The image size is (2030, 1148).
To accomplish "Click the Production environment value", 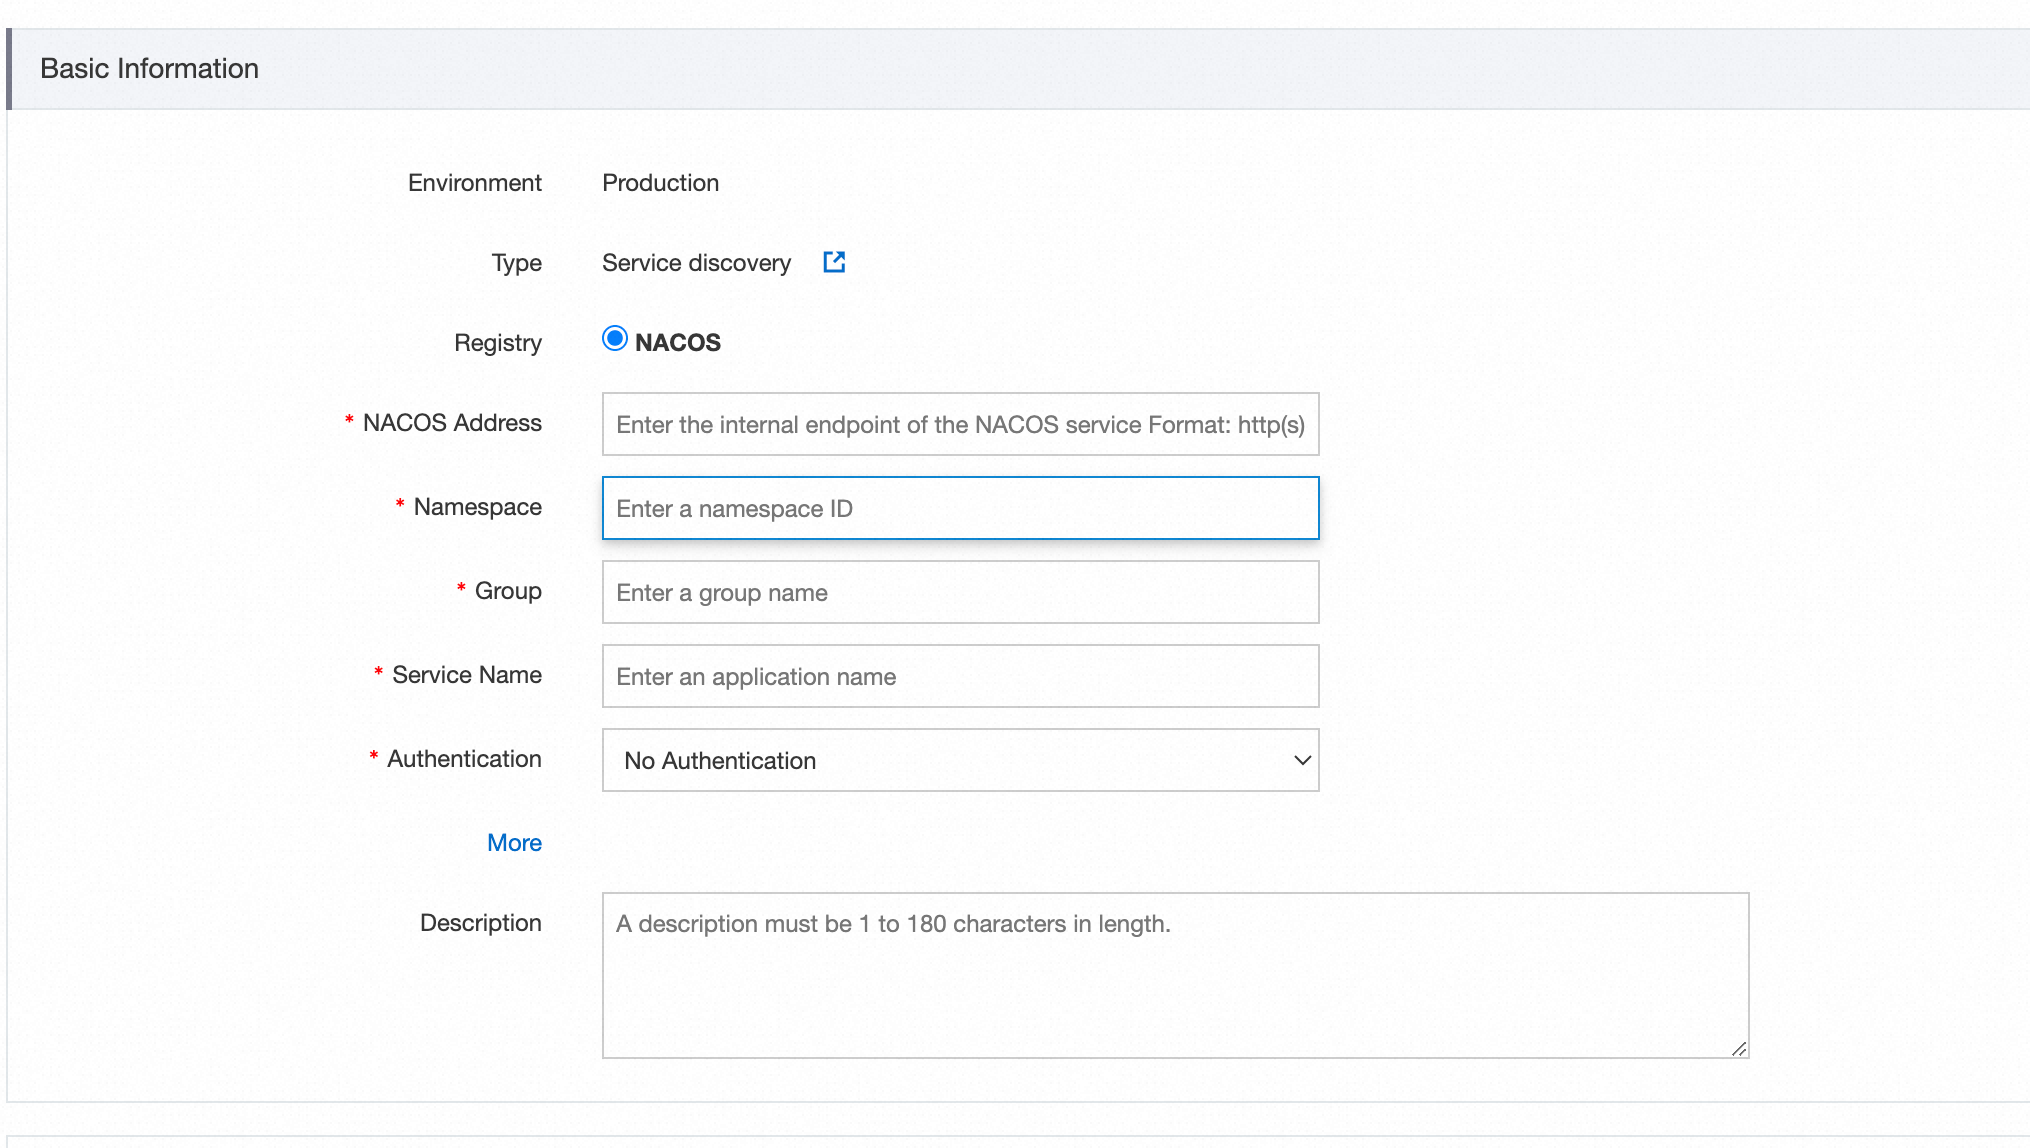I will click(660, 183).
